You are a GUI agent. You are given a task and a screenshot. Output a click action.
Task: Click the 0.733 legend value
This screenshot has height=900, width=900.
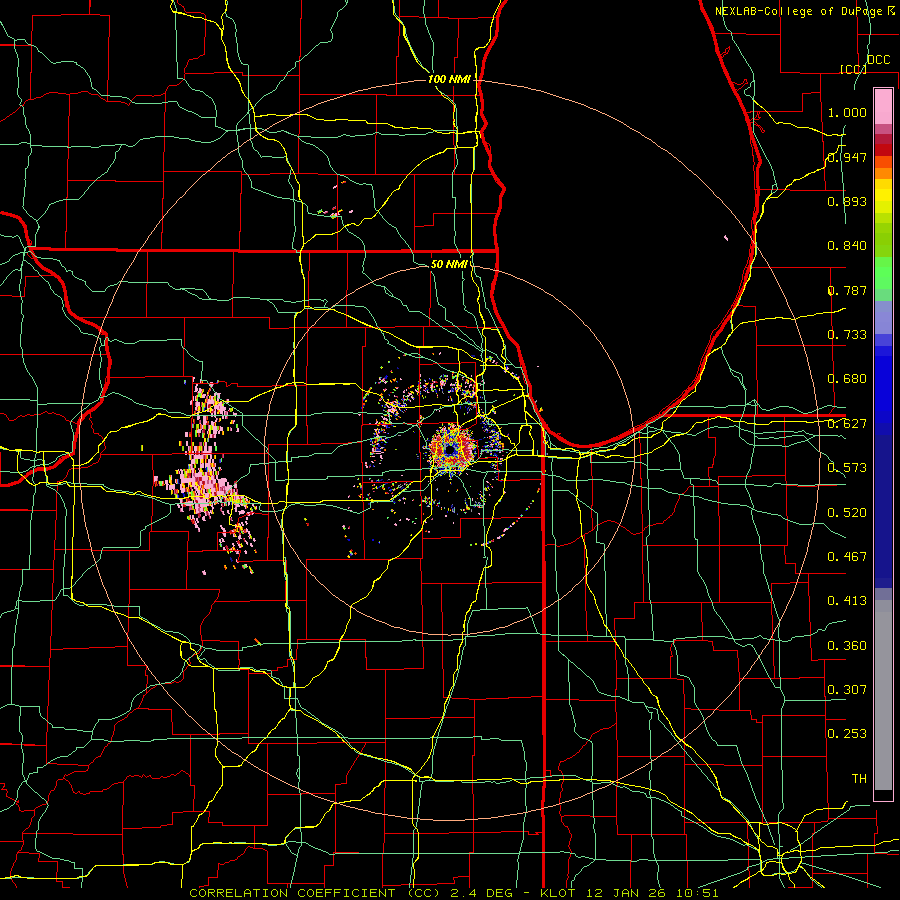click(847, 335)
